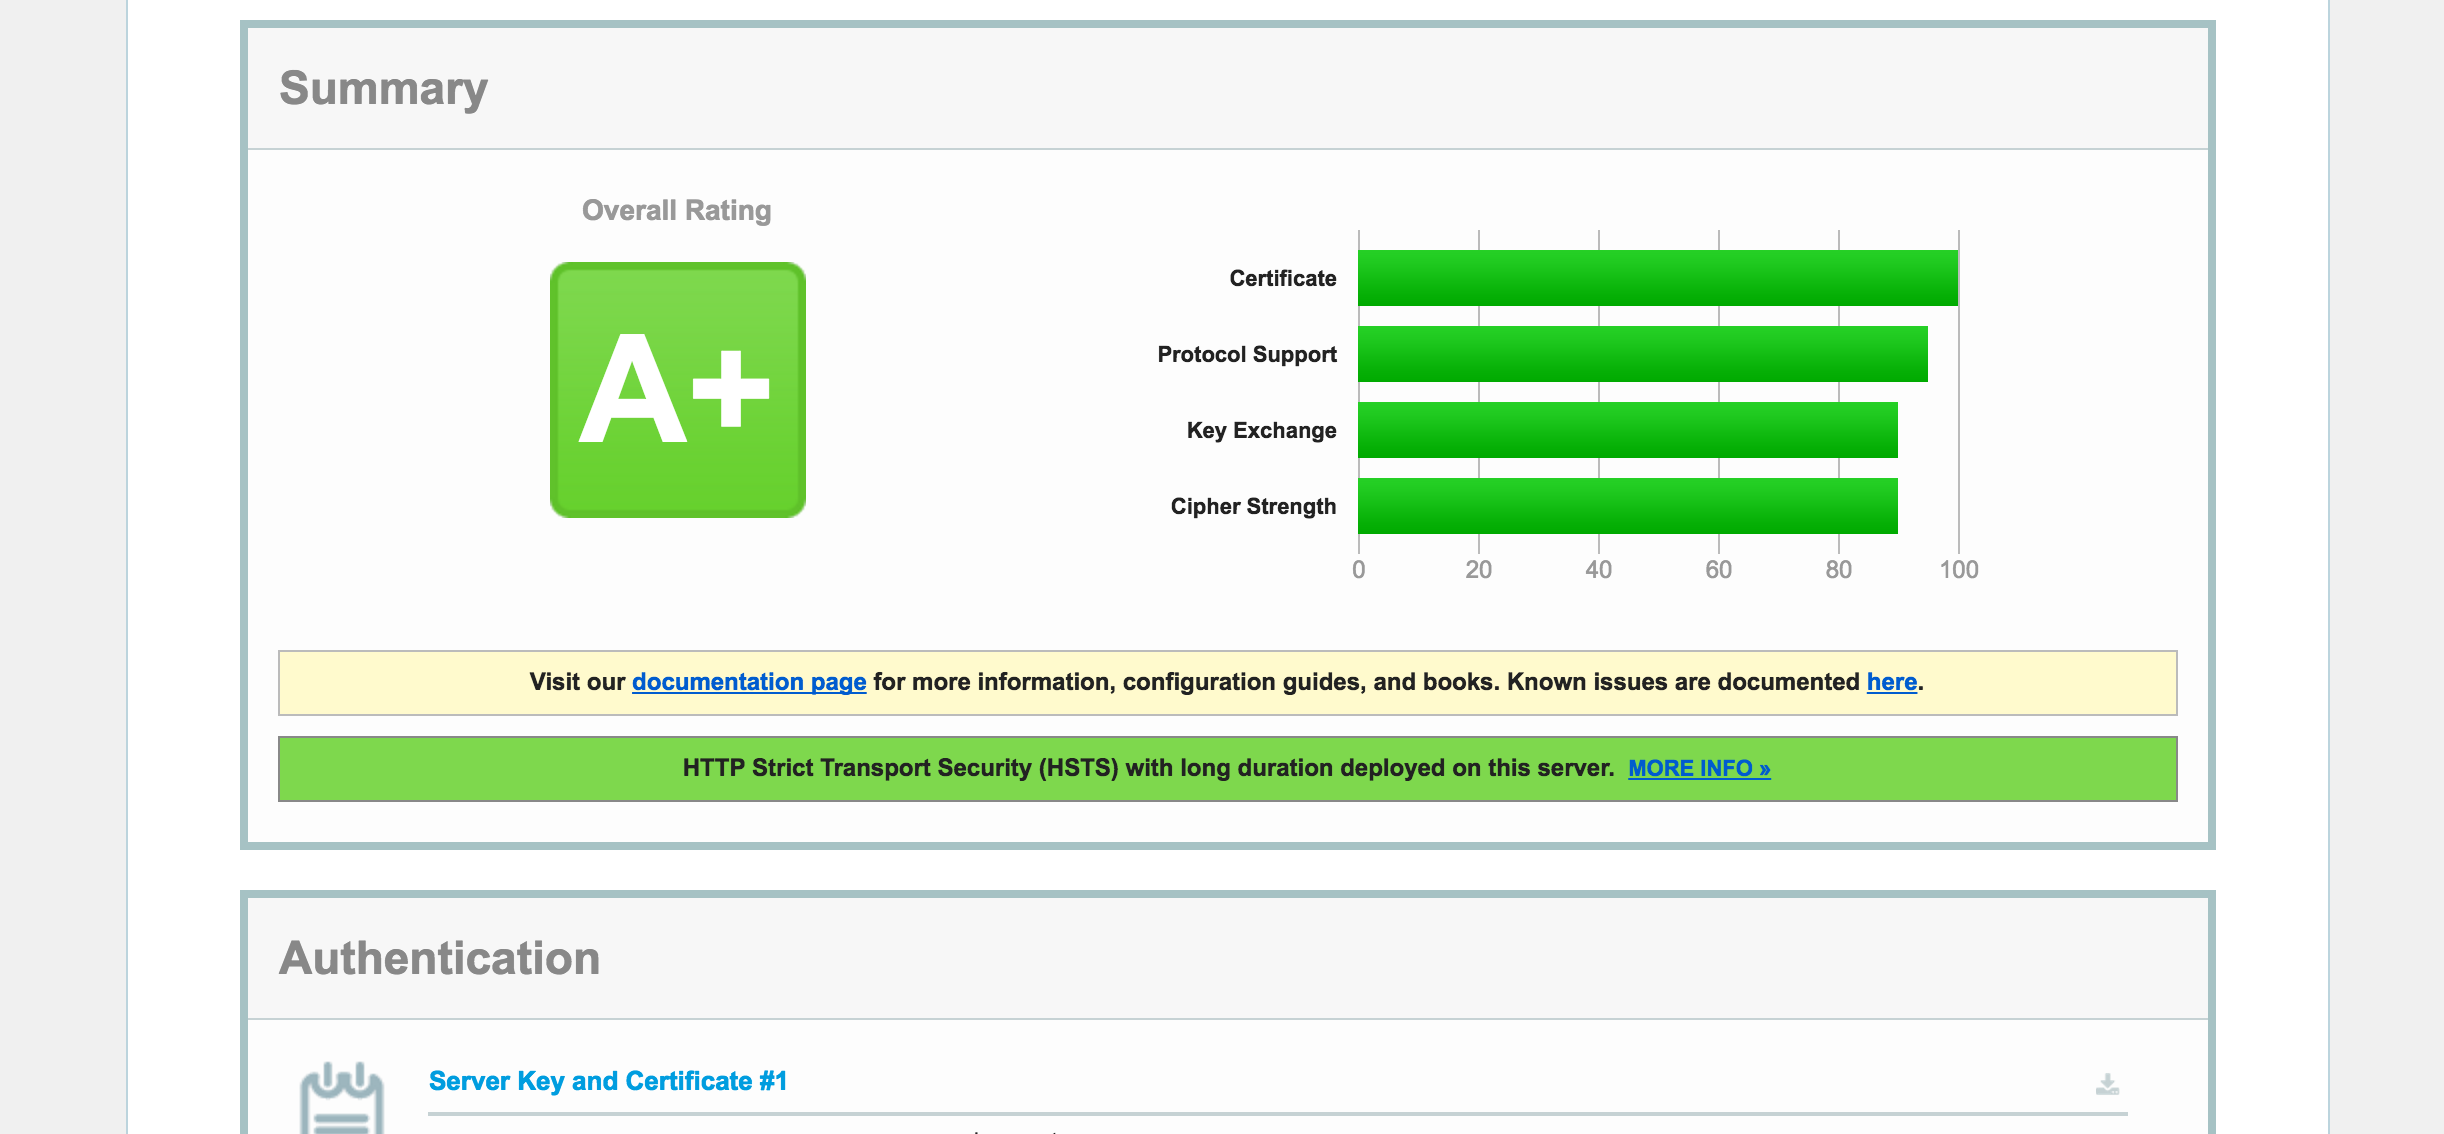The height and width of the screenshot is (1134, 2444).
Task: Open the HSTS MORE INFO link
Action: pyautogui.click(x=1698, y=768)
